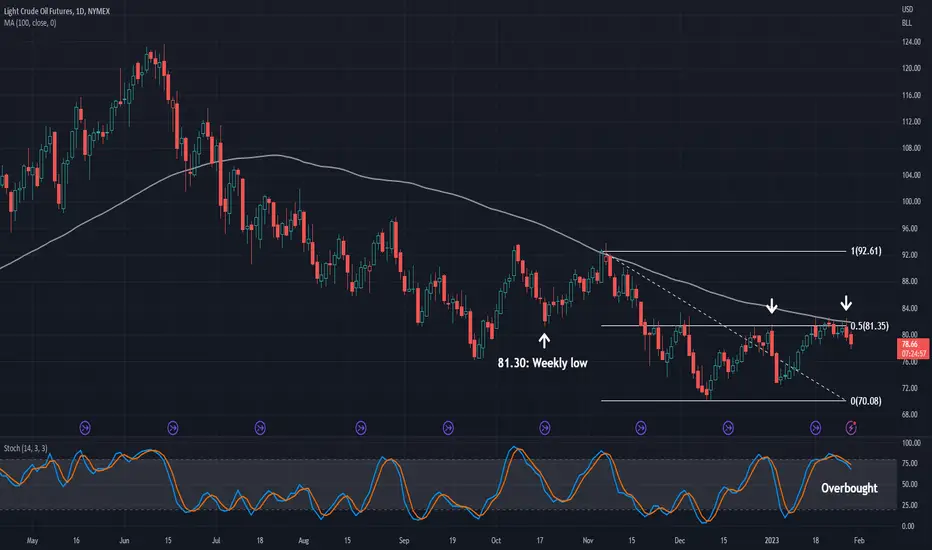Open the event marker above Jan 18
This screenshot has height=550, width=932.
(x=816, y=428)
